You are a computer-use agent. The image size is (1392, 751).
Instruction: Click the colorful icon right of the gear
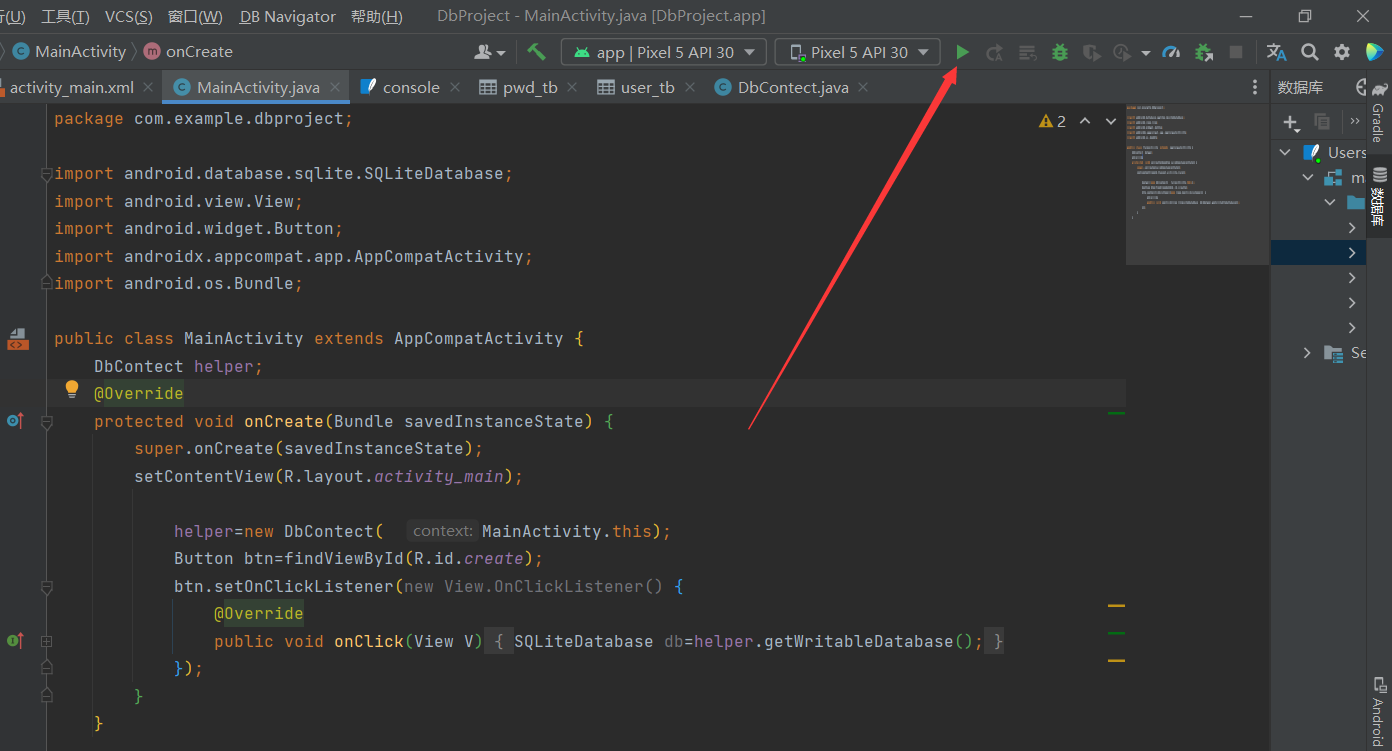(1375, 52)
